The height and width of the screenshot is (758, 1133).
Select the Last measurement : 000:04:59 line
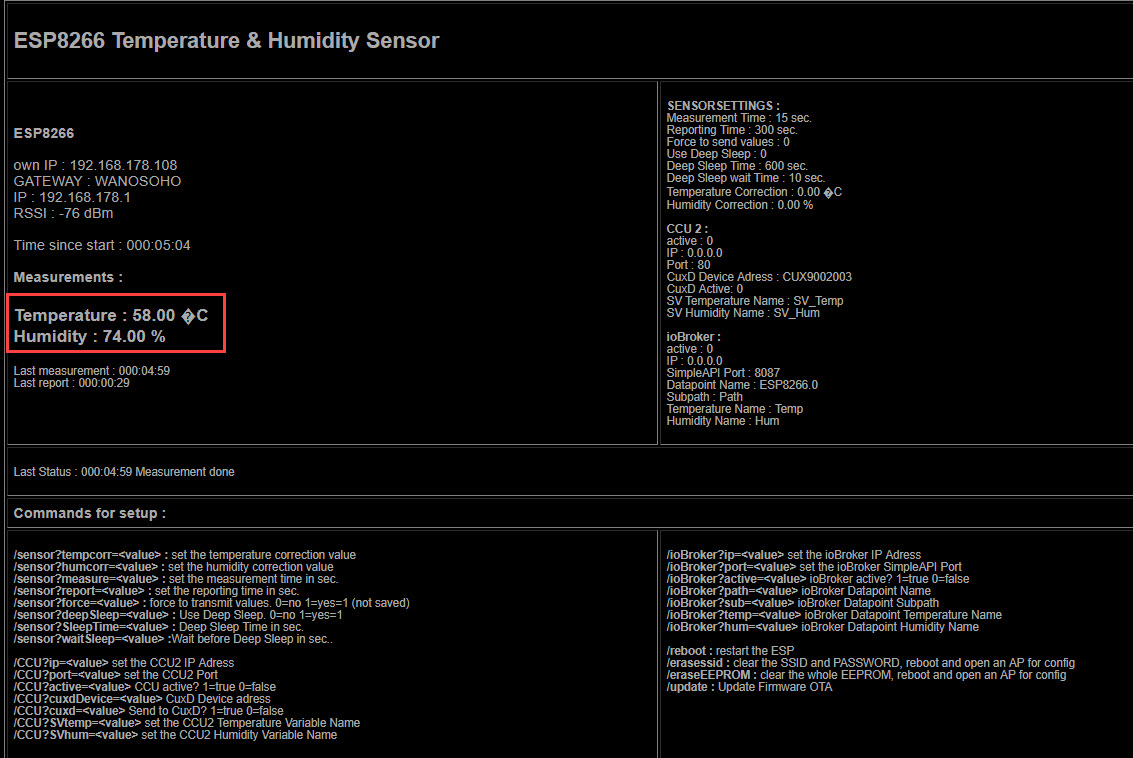point(92,371)
